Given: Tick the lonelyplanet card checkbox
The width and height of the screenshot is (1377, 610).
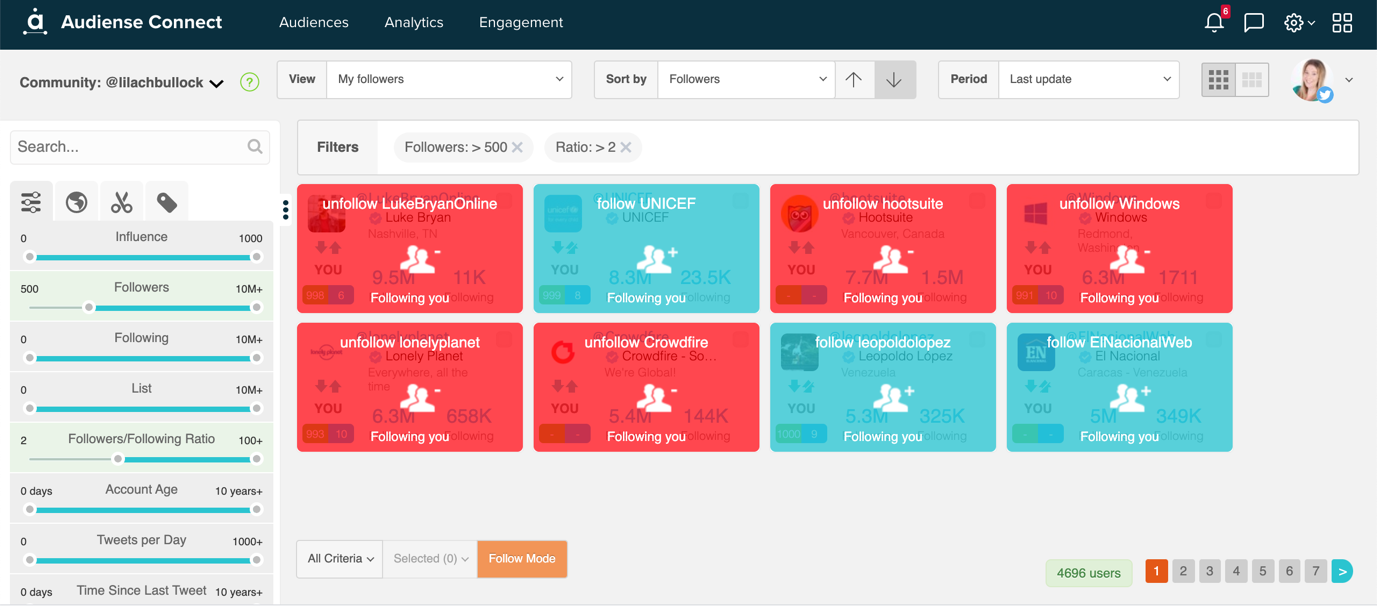Looking at the screenshot, I should [x=504, y=340].
